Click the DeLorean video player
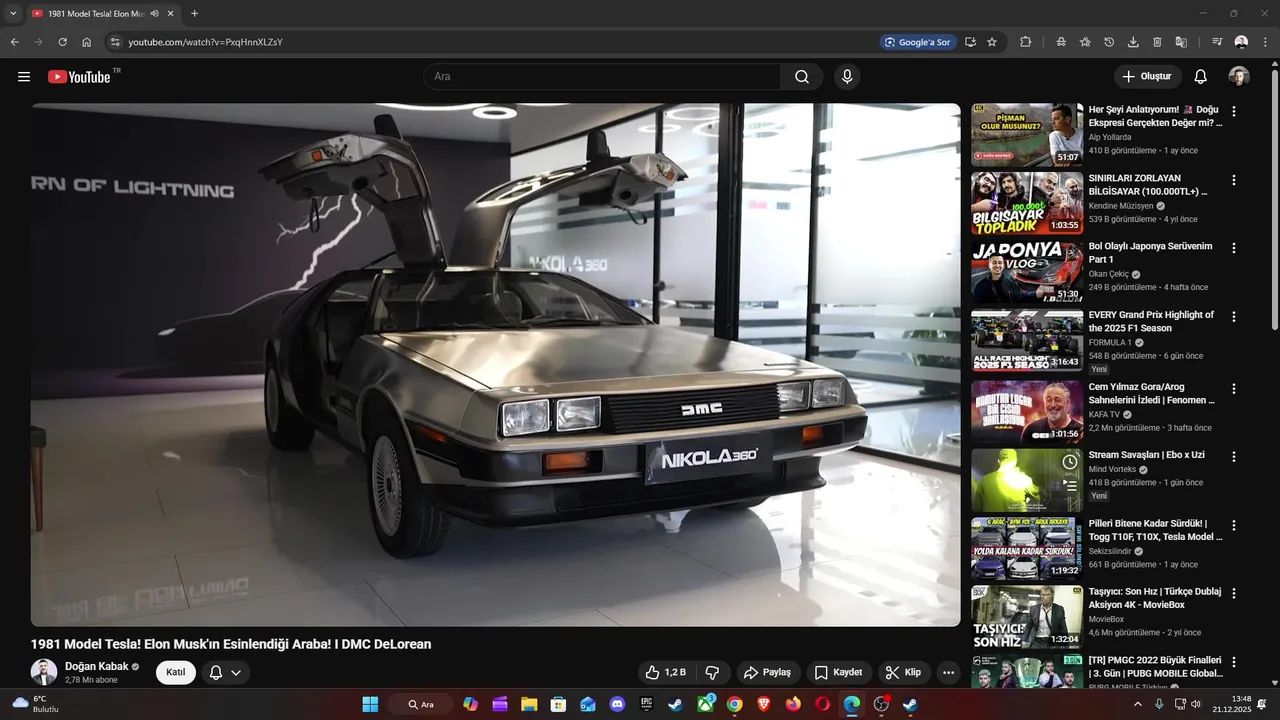Image resolution: width=1280 pixels, height=720 pixels. (495, 365)
